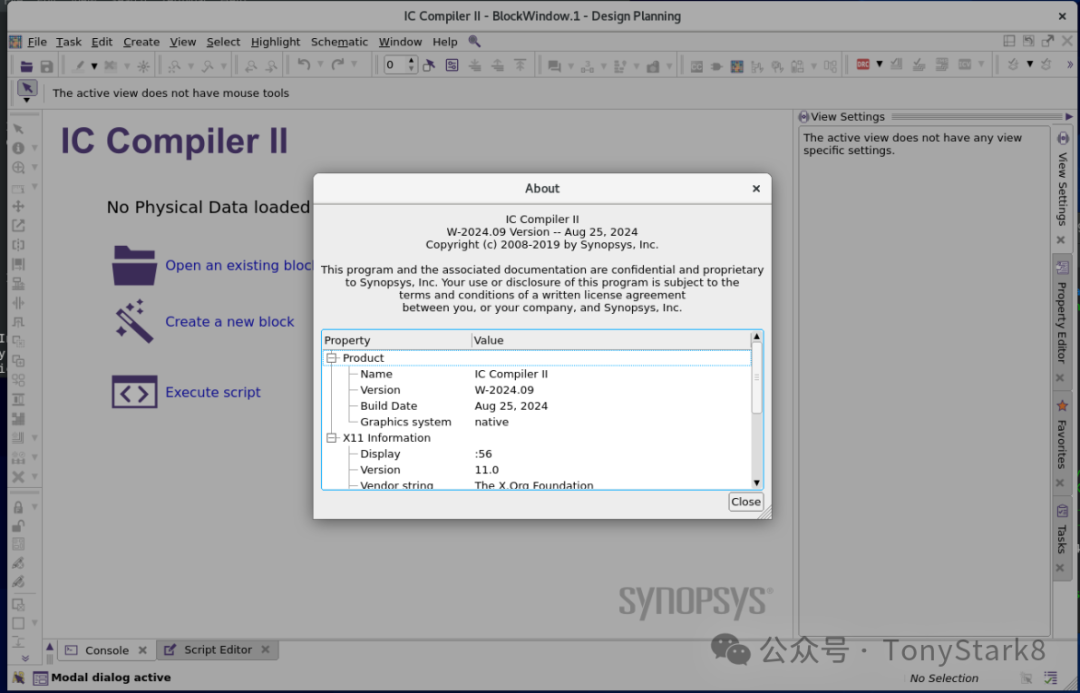Increase the spinbox value with the up arrow
The width and height of the screenshot is (1080, 693).
412,61
